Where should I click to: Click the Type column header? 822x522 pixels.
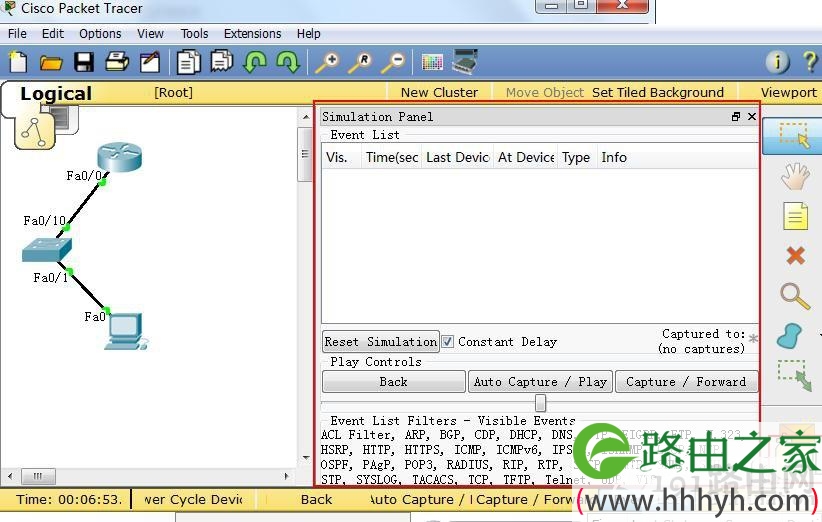(577, 157)
